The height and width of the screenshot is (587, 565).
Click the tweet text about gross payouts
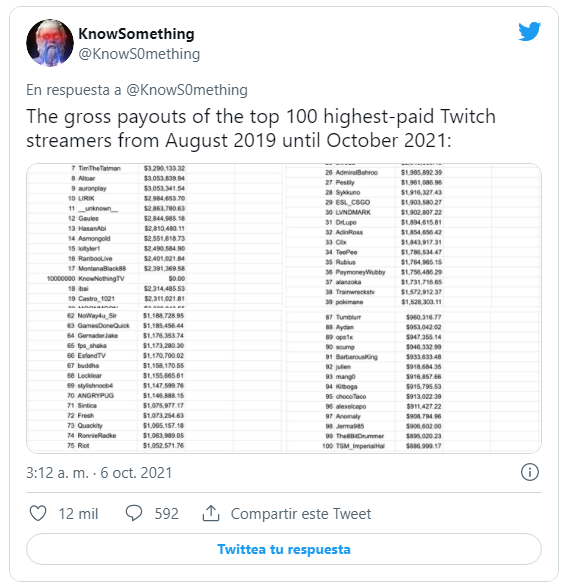[261, 128]
